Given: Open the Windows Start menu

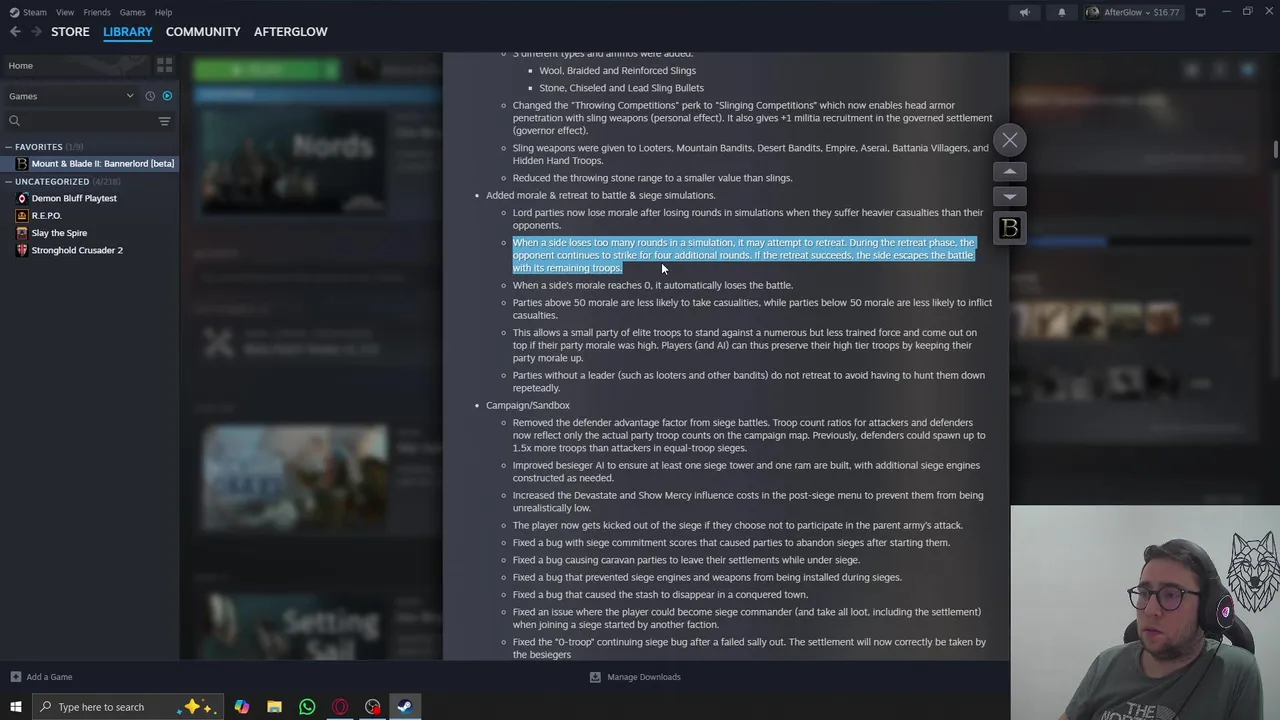Looking at the screenshot, I should coord(15,707).
